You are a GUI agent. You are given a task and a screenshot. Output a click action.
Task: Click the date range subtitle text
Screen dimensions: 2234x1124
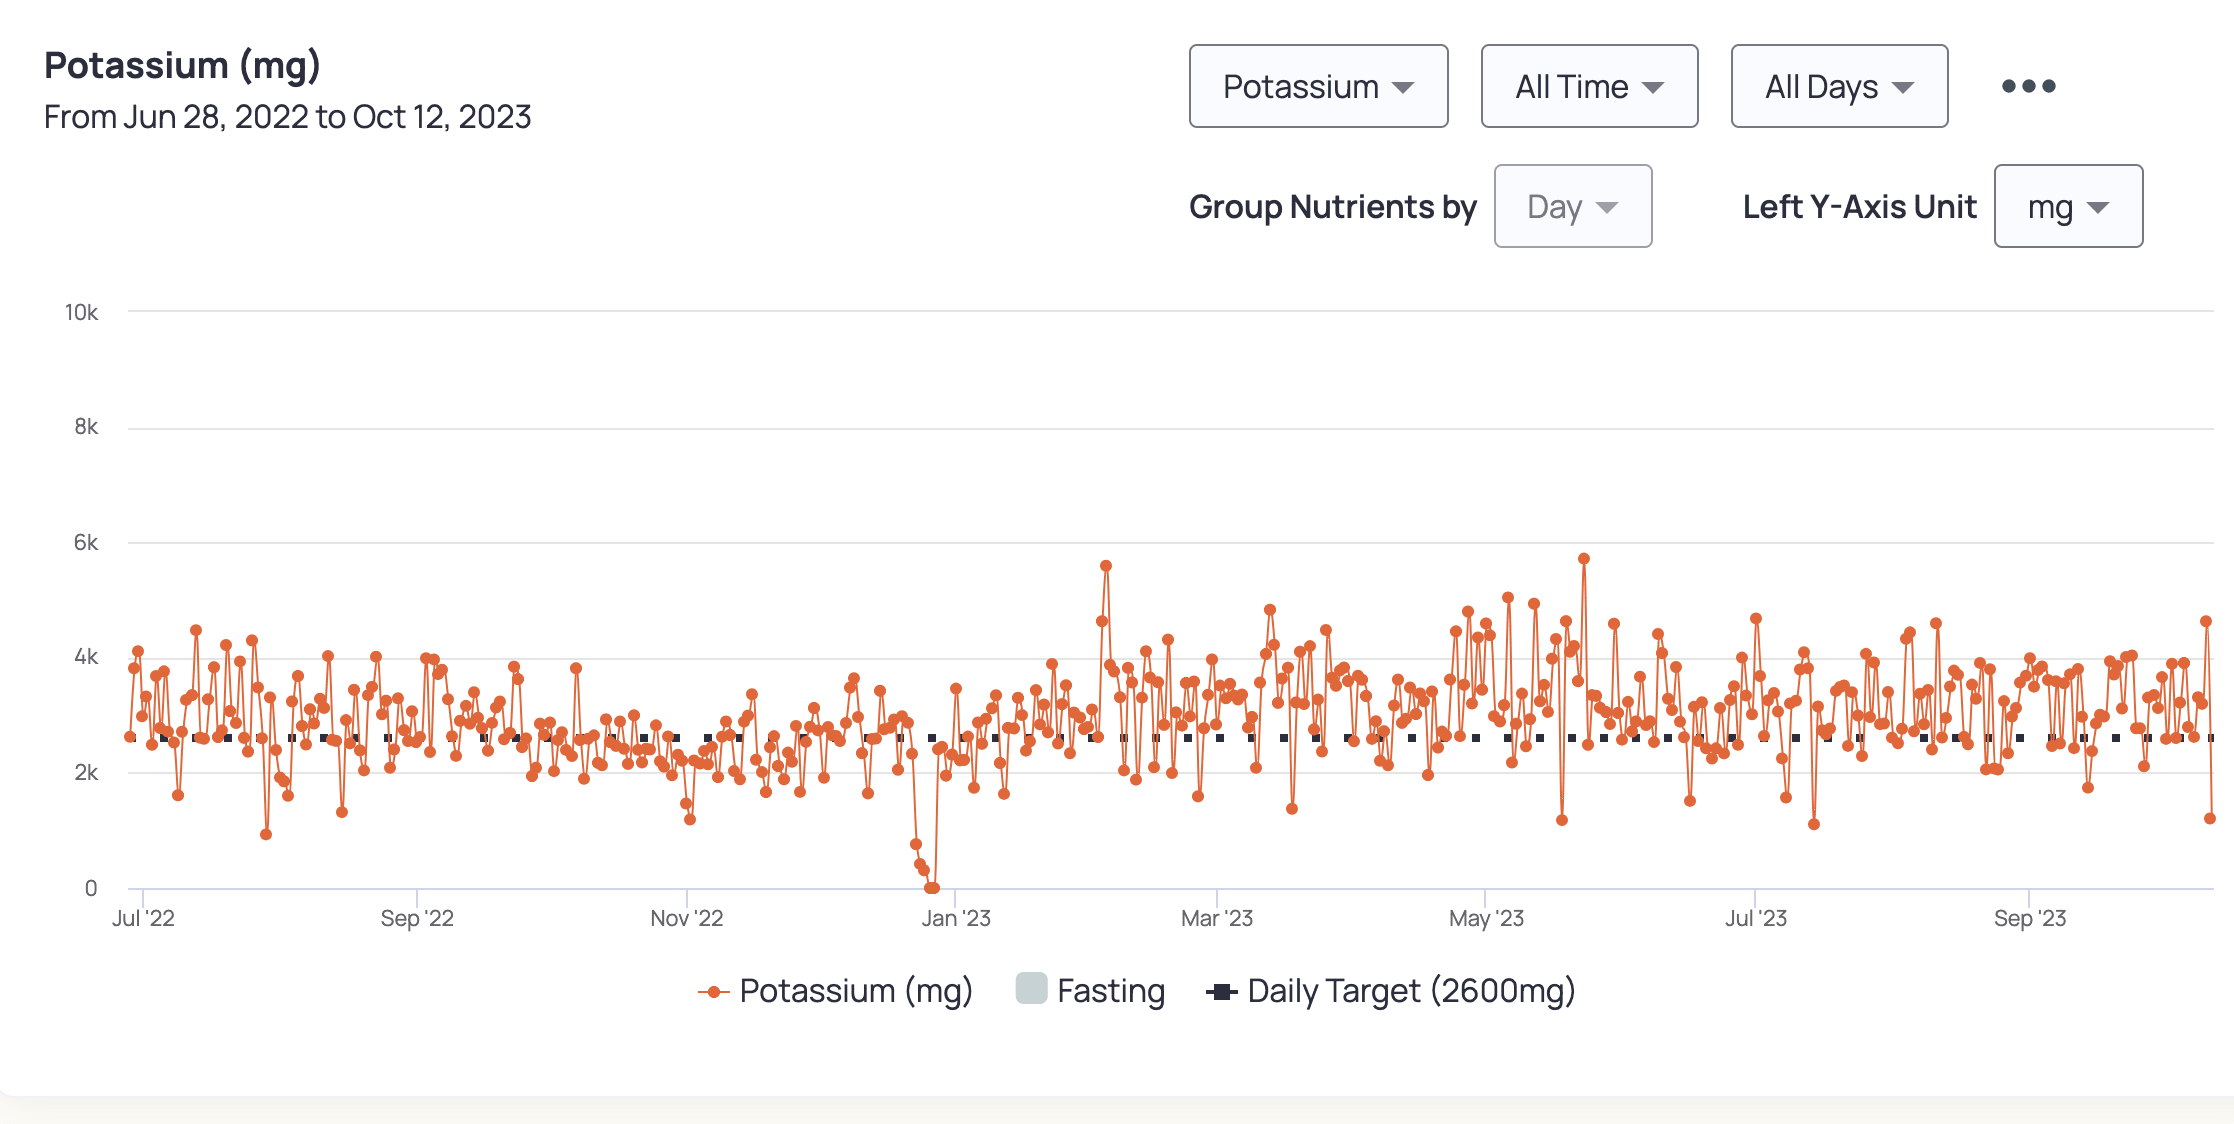(287, 117)
